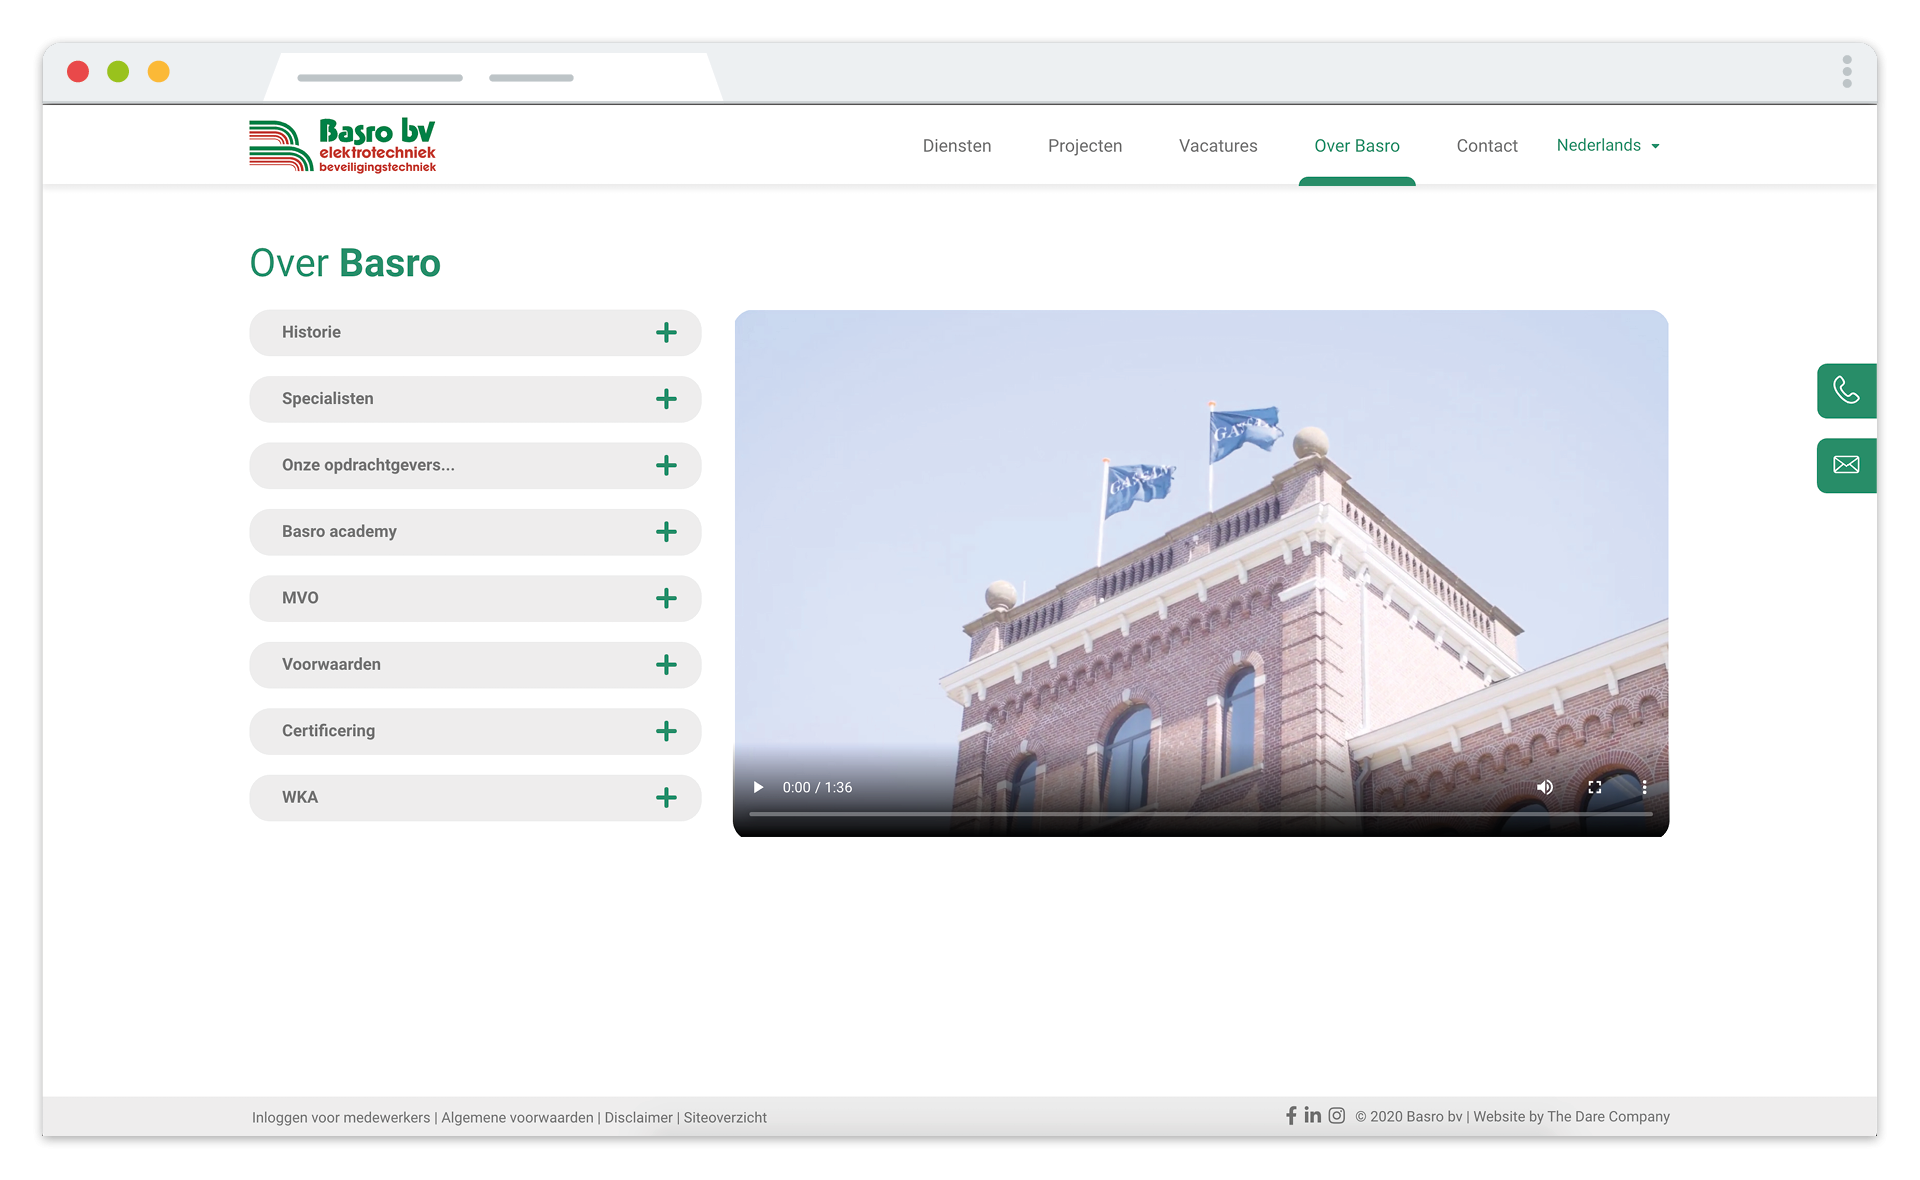The image size is (1920, 1180).
Task: Mute the video sound
Action: 1545,787
